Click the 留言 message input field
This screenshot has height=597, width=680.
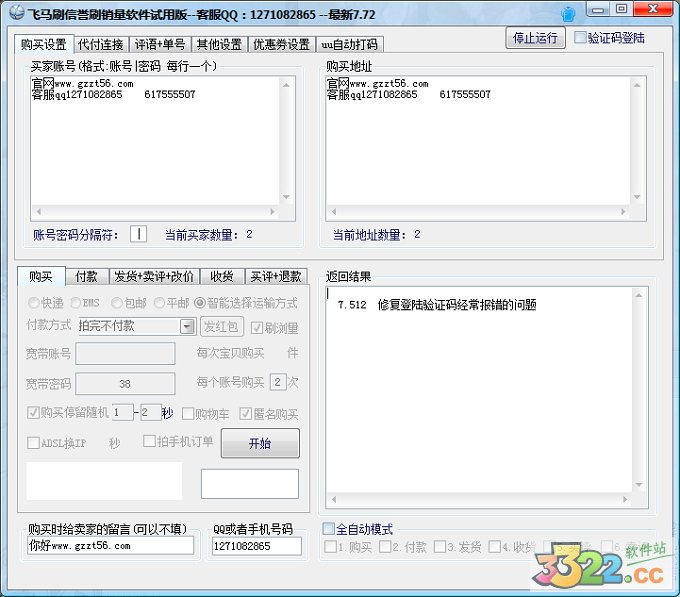point(111,545)
